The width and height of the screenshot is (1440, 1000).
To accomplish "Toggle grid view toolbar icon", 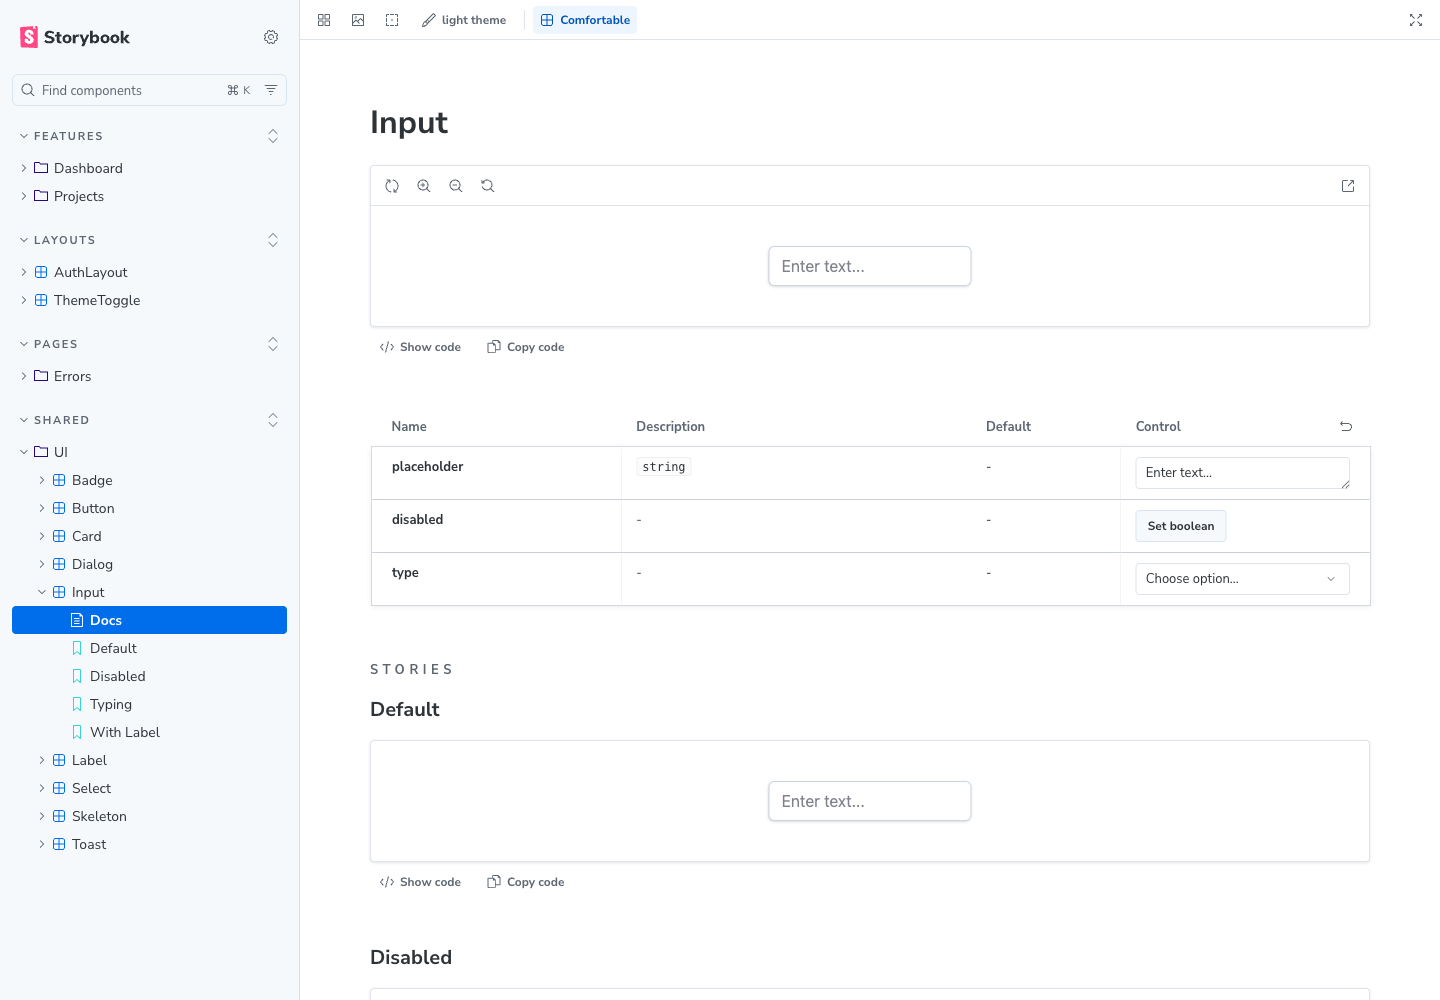I will tap(324, 20).
